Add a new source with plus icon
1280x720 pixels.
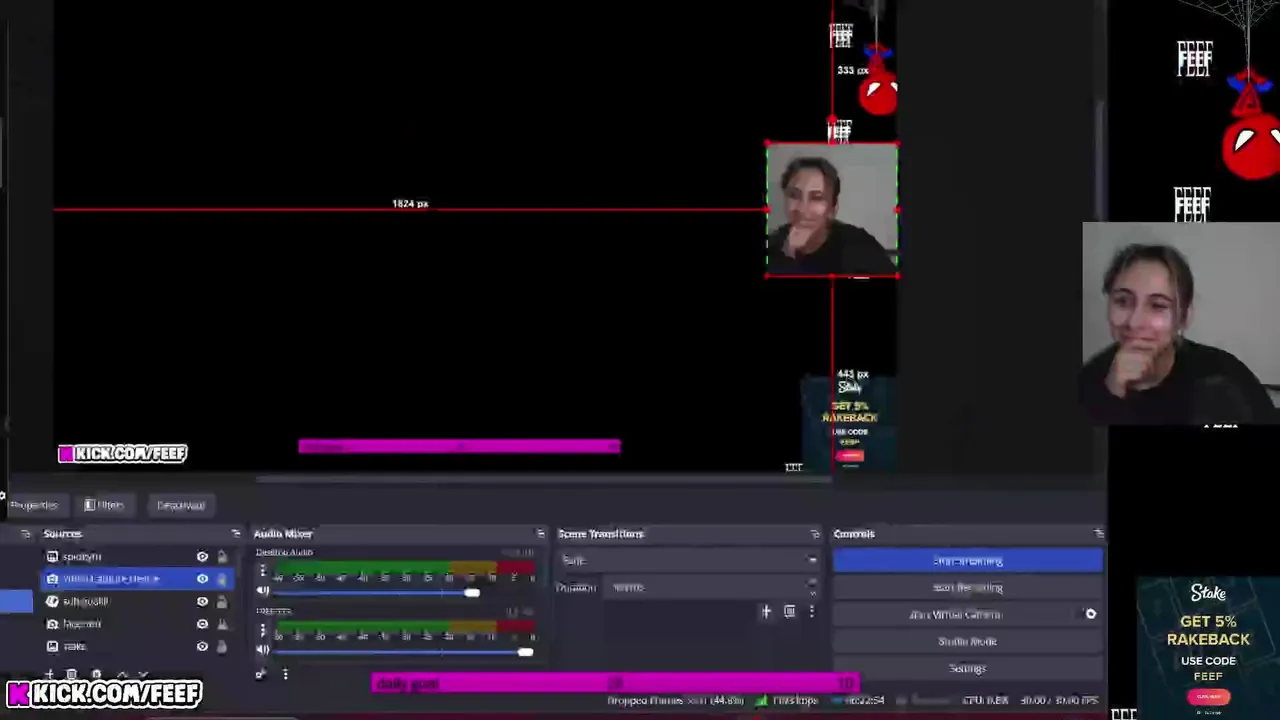point(49,675)
